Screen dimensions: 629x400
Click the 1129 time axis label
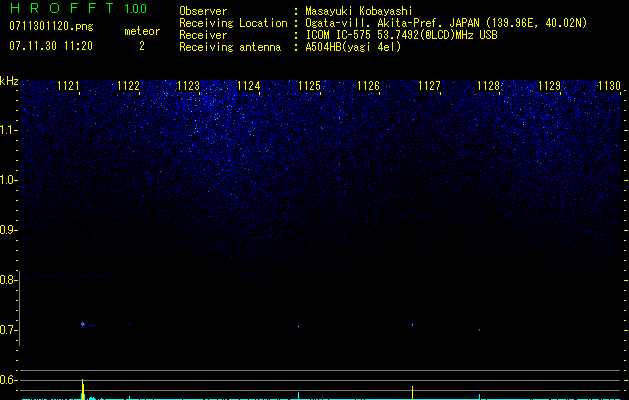(x=549, y=86)
